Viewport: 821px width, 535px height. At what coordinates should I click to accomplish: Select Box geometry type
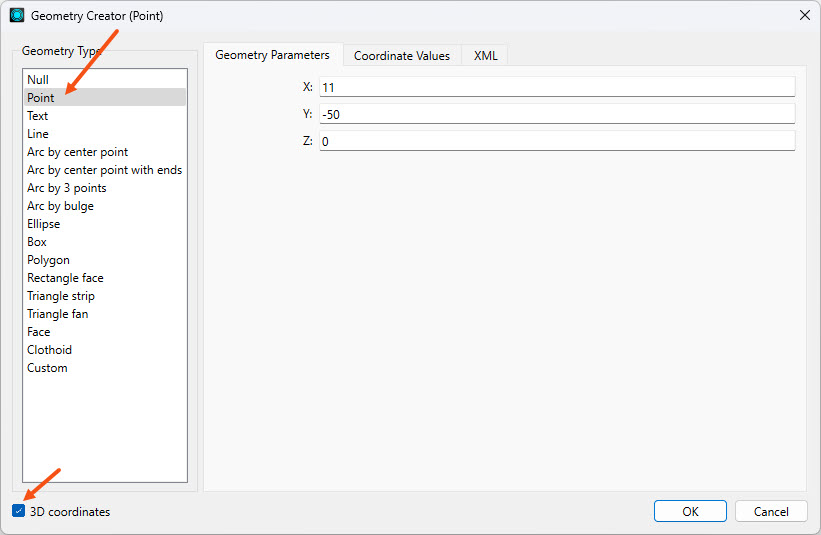coord(105,242)
